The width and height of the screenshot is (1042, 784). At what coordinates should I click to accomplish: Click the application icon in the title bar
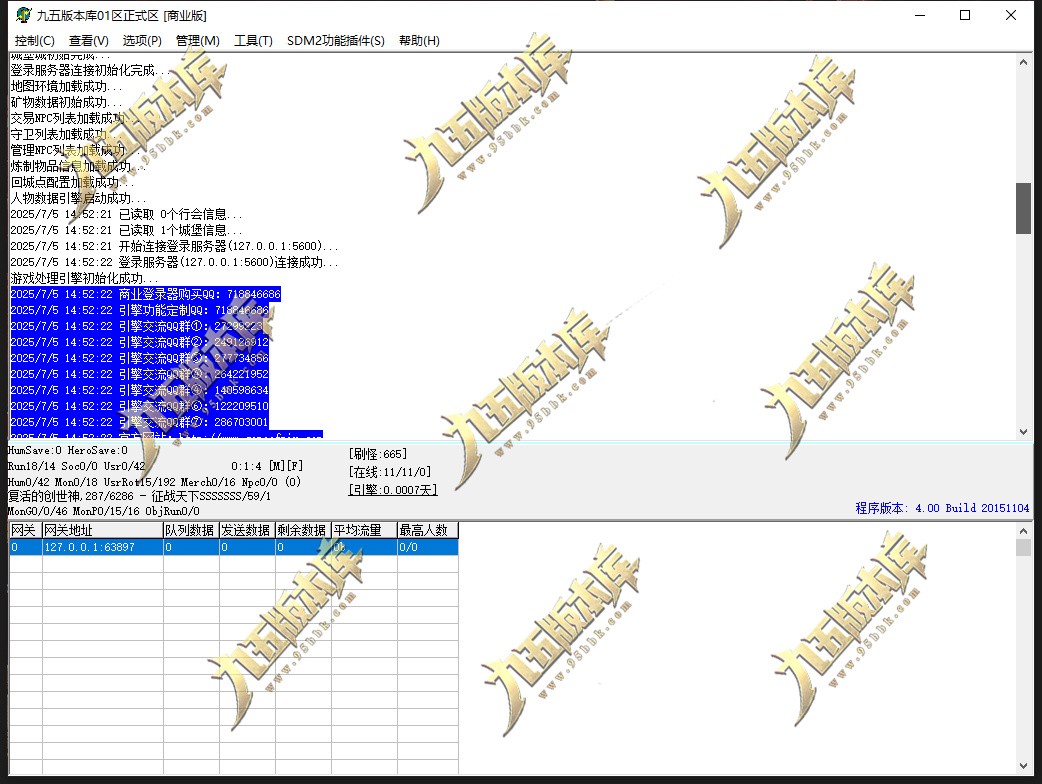(23, 15)
